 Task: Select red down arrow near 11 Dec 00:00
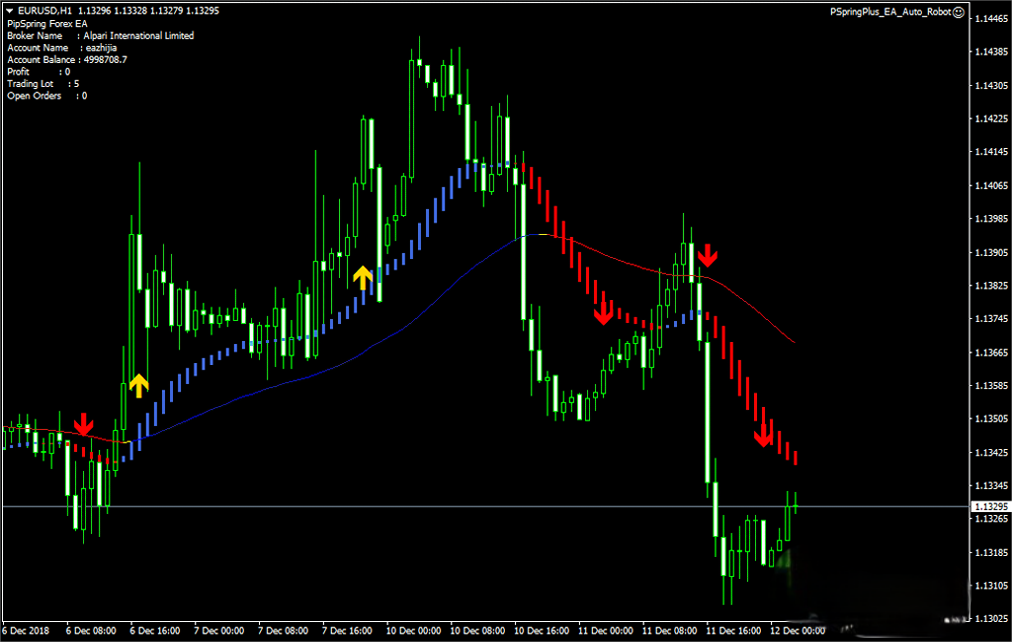[x=603, y=313]
